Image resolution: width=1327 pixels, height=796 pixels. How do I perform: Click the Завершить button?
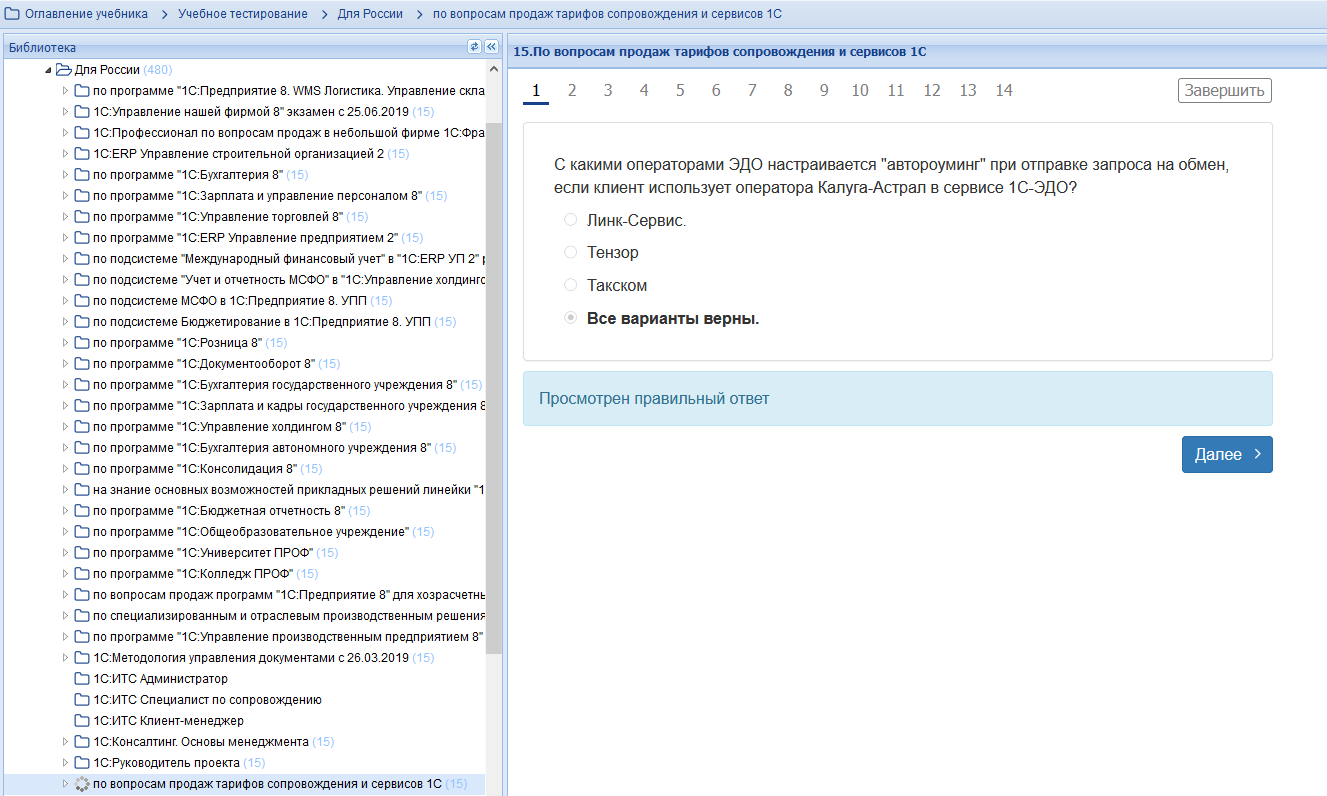coord(1225,91)
